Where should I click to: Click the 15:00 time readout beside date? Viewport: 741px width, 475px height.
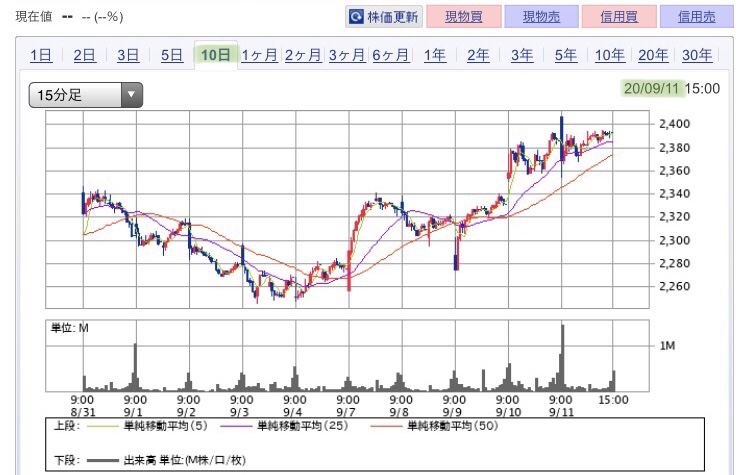tap(702, 88)
